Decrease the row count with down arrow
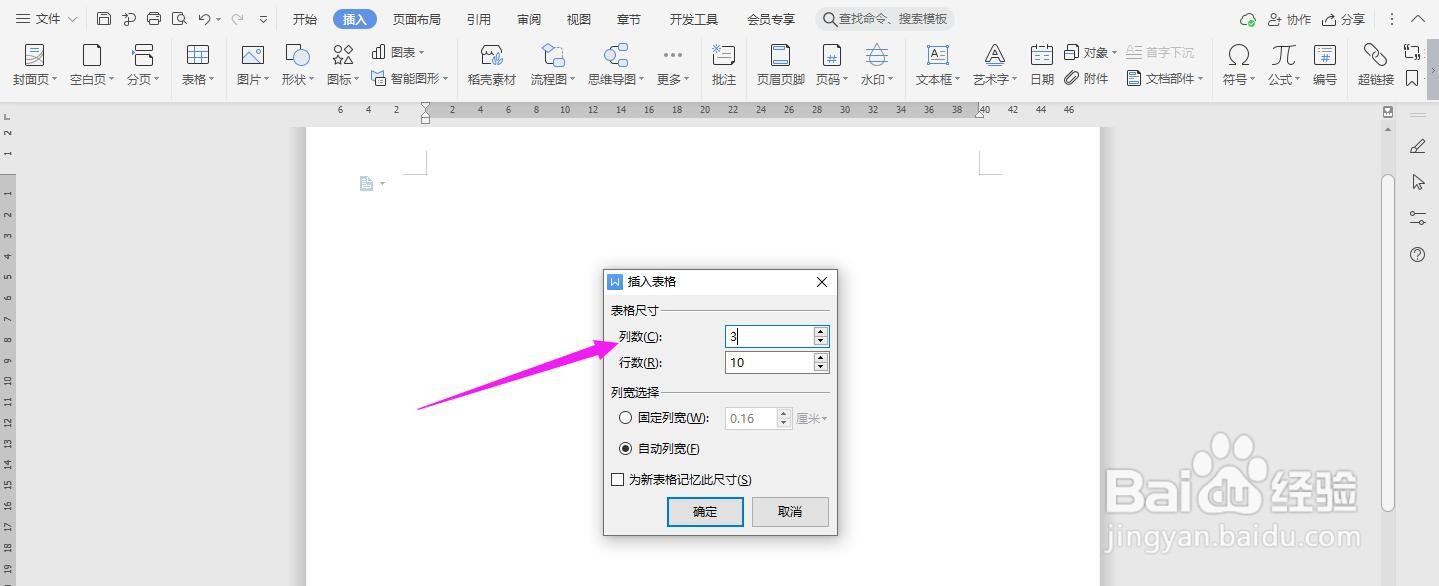Screen dimensions: 1439x586 (821, 367)
